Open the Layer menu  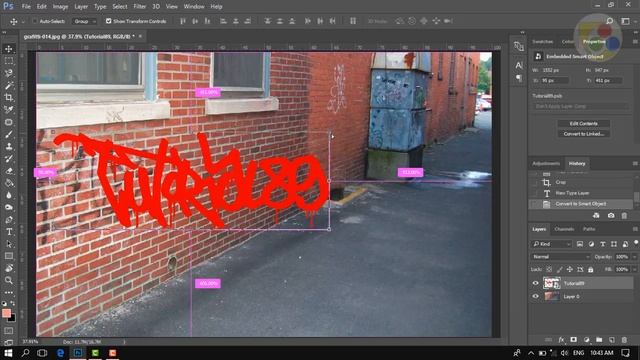click(x=81, y=7)
